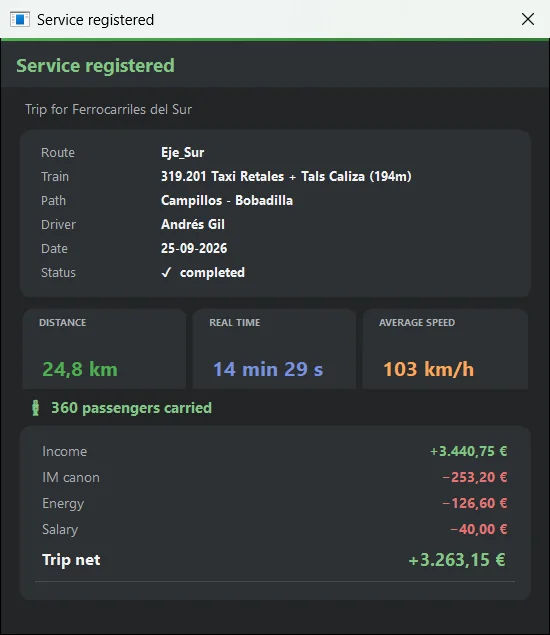Click the 'AVERAGE SPEED' card header
Image resolution: width=550 pixels, height=635 pixels.
(417, 322)
